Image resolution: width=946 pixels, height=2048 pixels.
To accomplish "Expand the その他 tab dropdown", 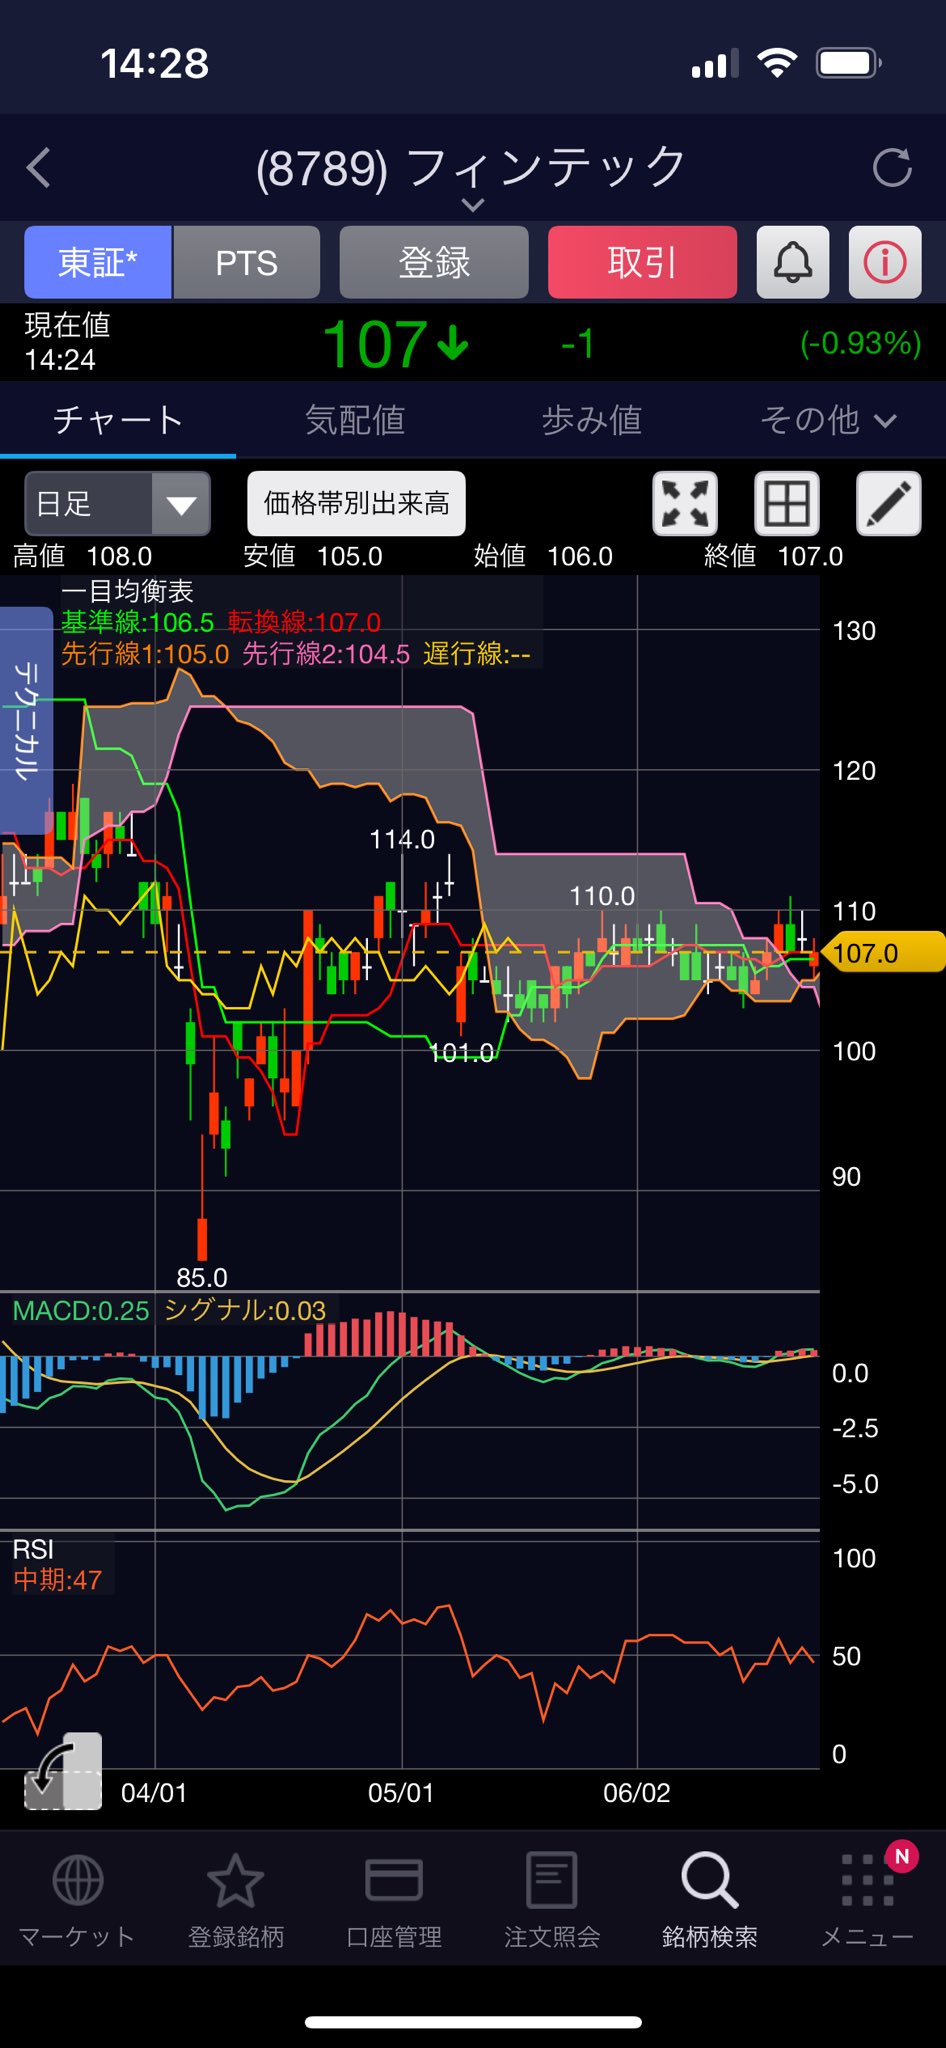I will pyautogui.click(x=828, y=420).
